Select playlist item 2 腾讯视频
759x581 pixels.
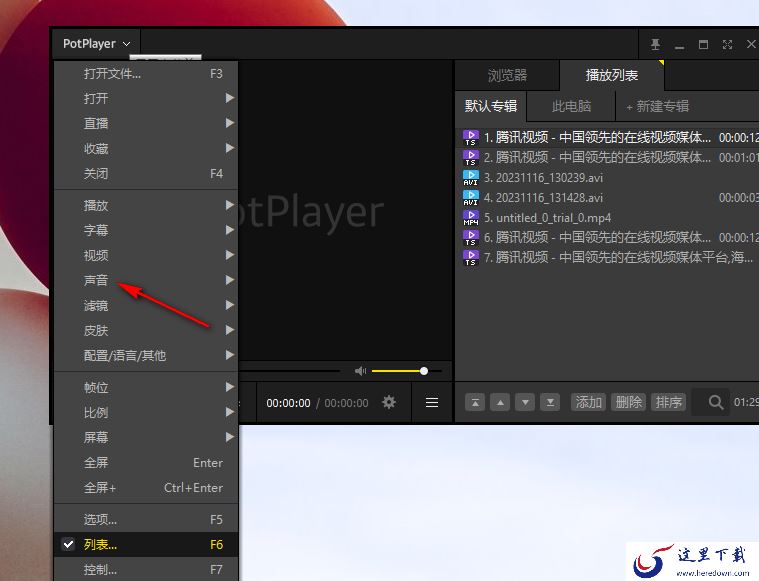[x=607, y=157]
